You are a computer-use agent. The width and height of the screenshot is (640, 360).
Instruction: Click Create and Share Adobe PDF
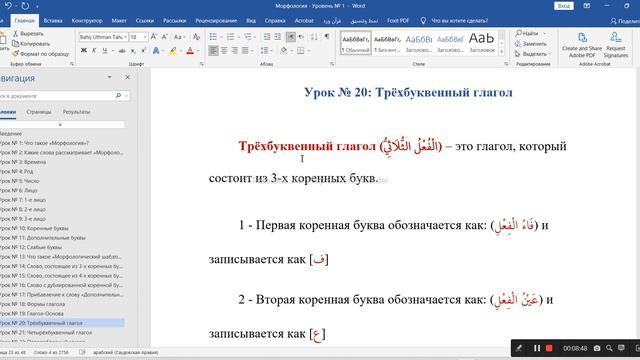point(582,44)
